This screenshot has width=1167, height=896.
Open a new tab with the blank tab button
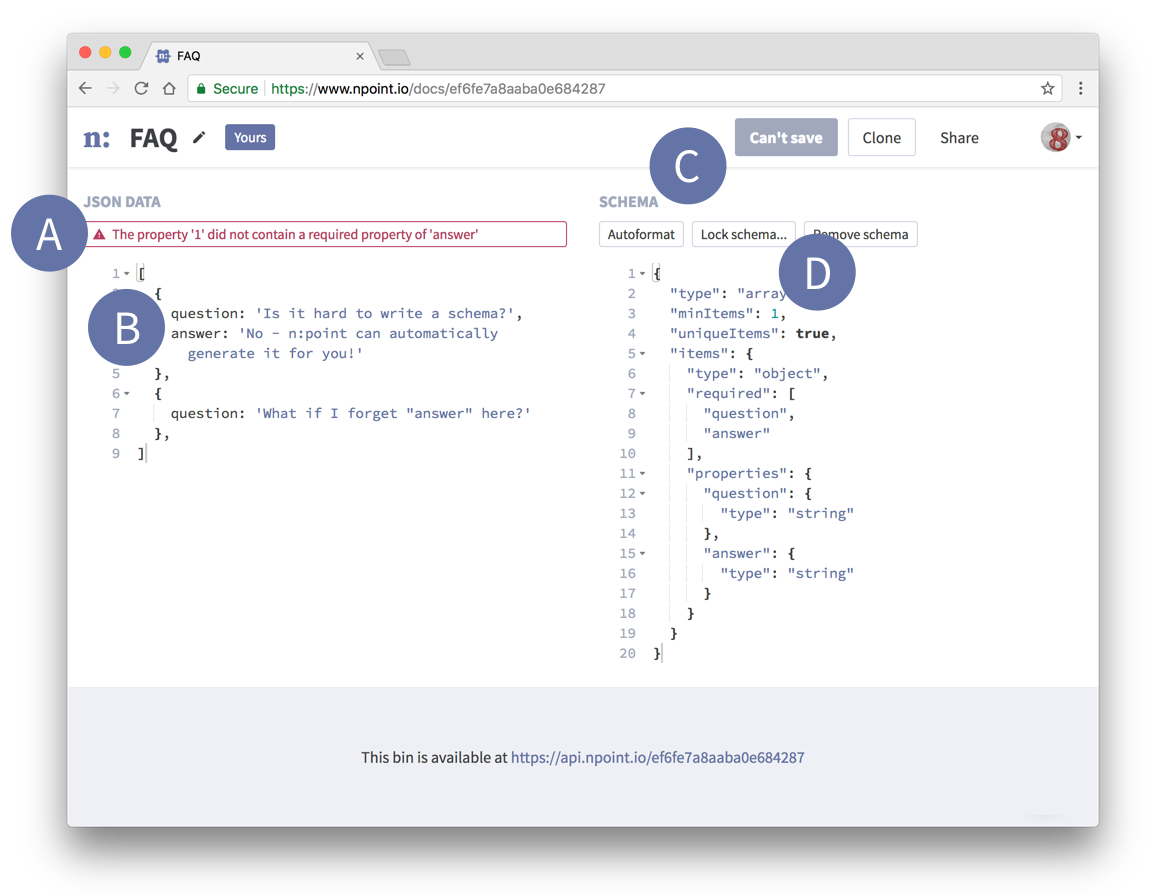(394, 57)
